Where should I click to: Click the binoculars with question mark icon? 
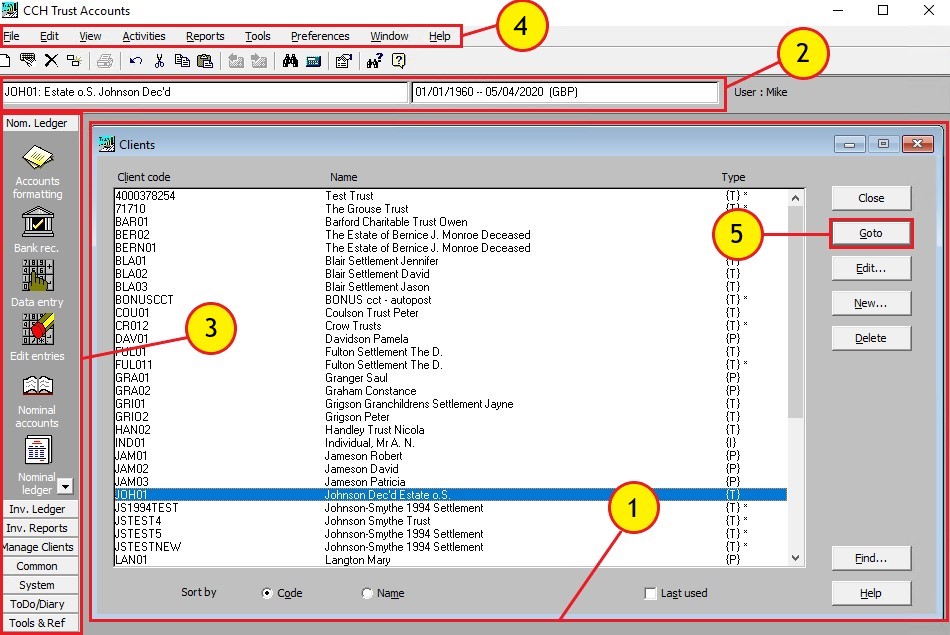[x=374, y=61]
